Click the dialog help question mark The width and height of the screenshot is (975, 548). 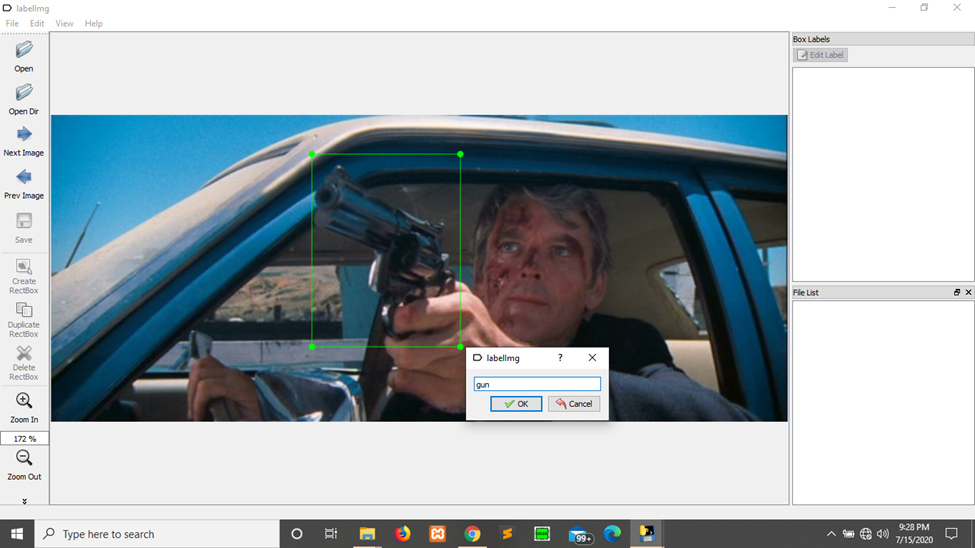click(560, 358)
